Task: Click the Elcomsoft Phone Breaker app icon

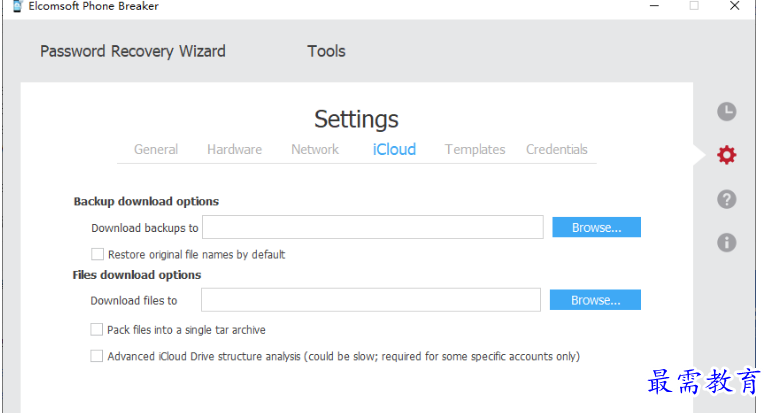Action: 17,6
